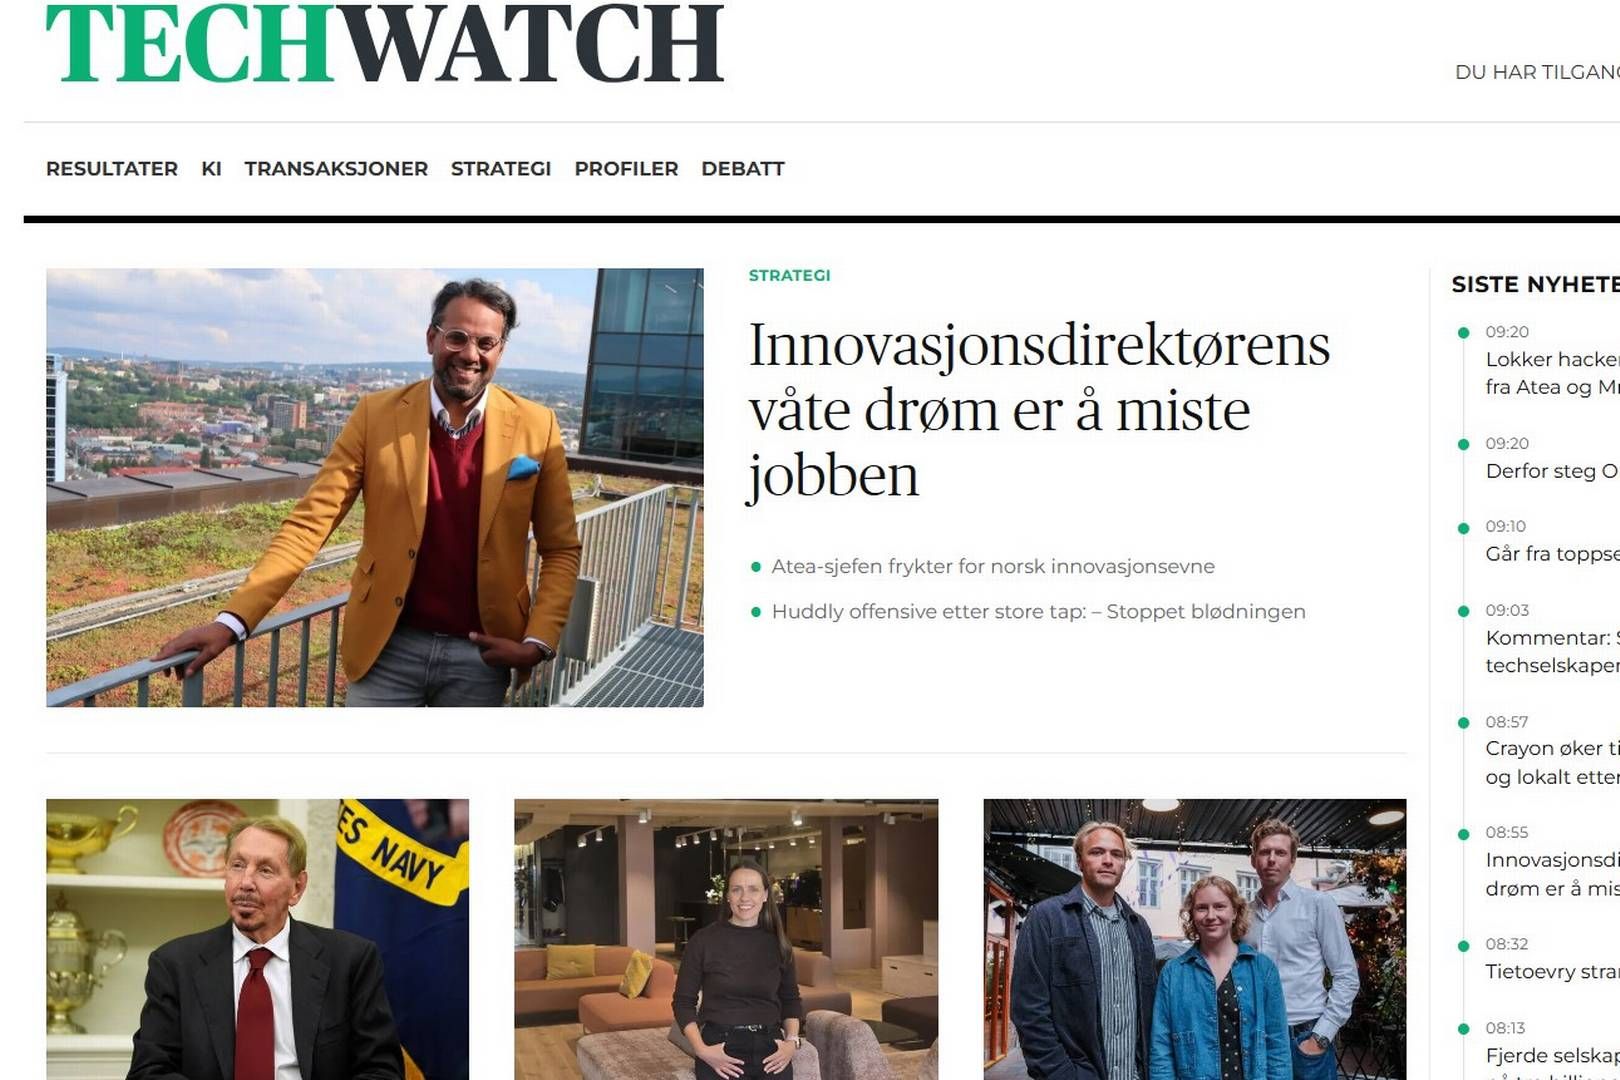Open 09:20 news item starting Derfor steg

click(1552, 471)
